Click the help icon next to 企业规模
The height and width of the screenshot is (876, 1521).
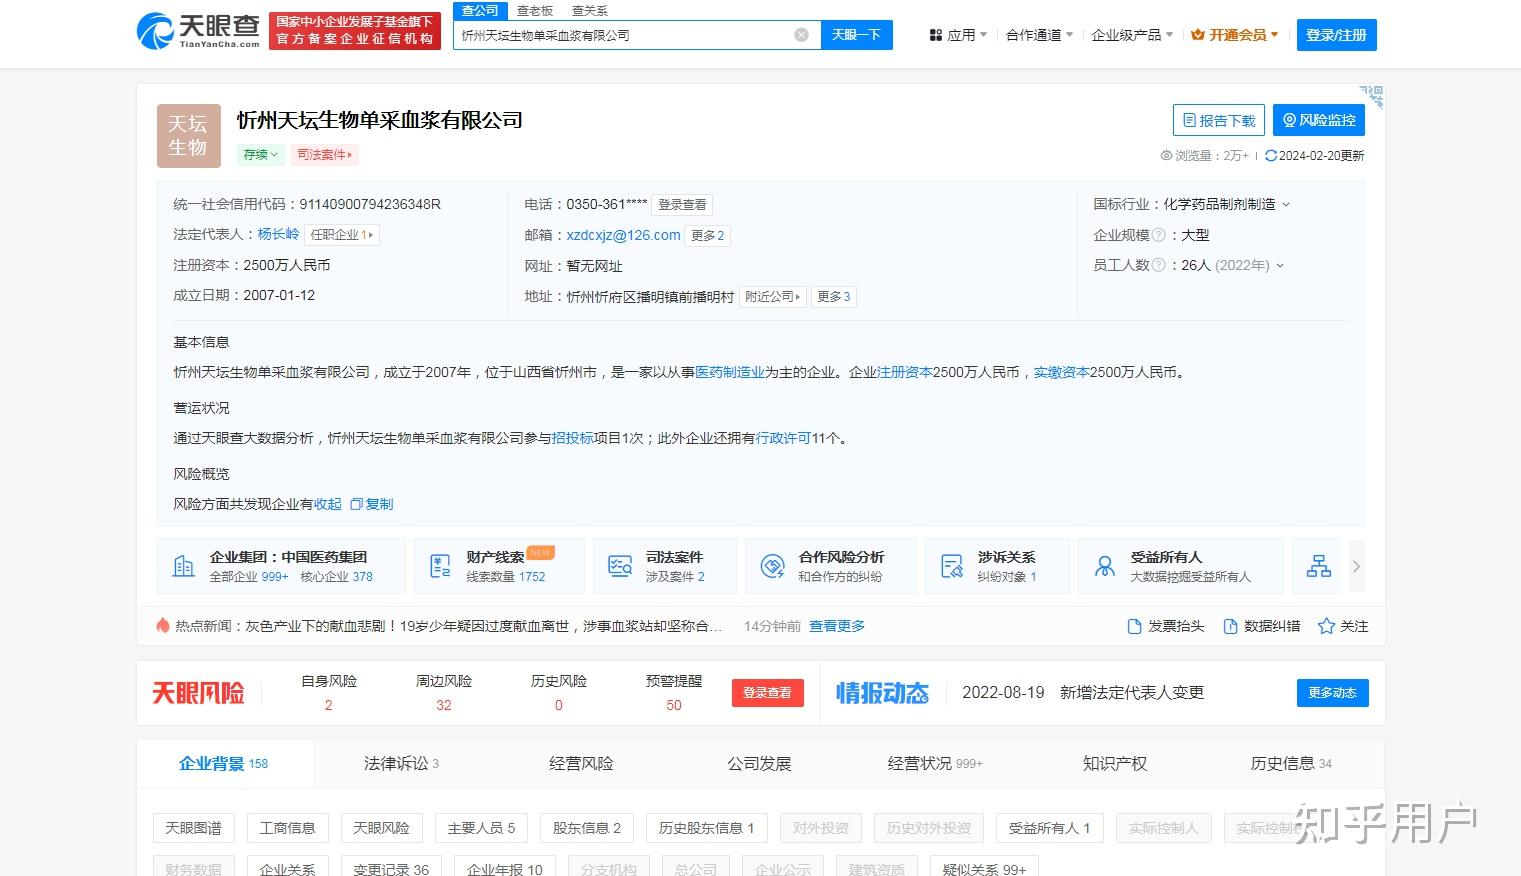[1158, 235]
